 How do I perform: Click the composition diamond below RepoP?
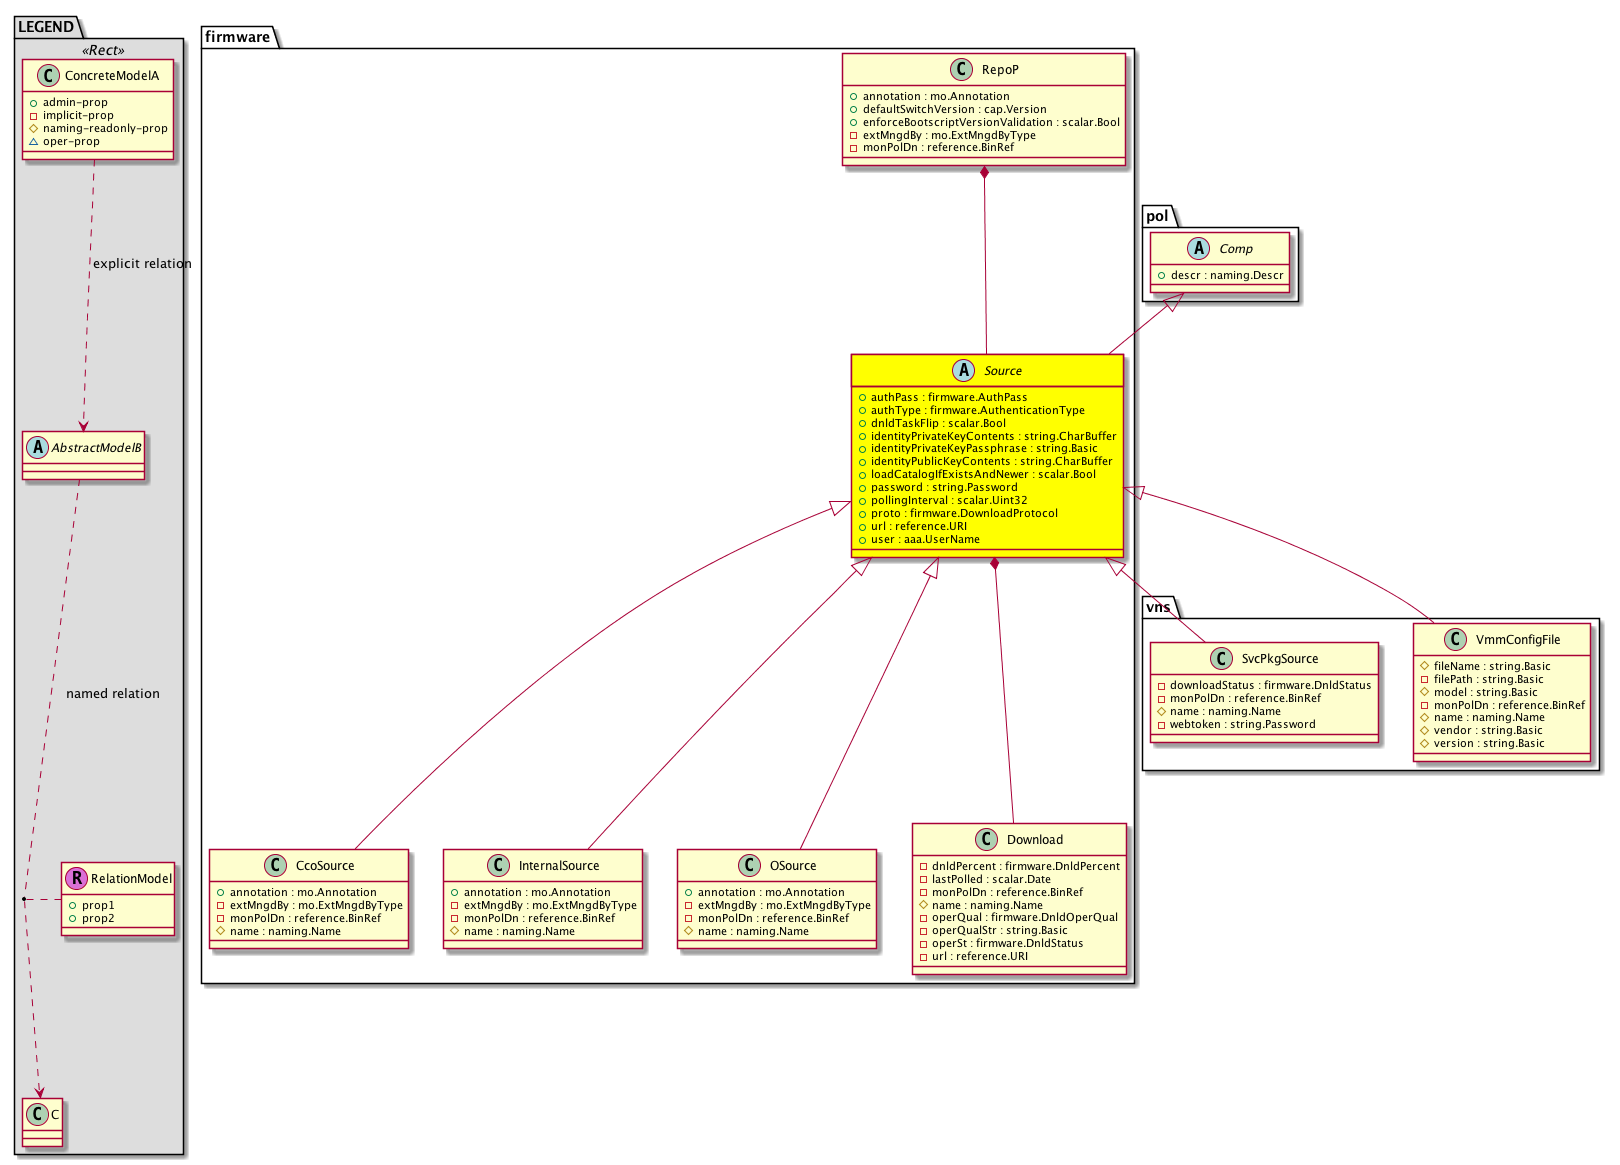984,174
